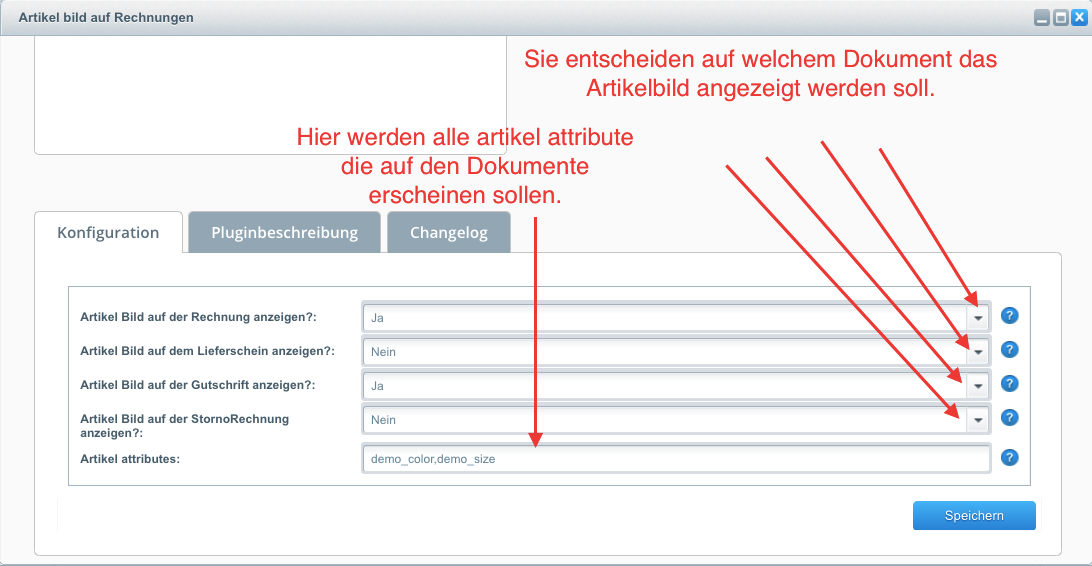The height and width of the screenshot is (566, 1092).
Task: Select the 'Artikel attributes:' label
Action: (x=130, y=459)
